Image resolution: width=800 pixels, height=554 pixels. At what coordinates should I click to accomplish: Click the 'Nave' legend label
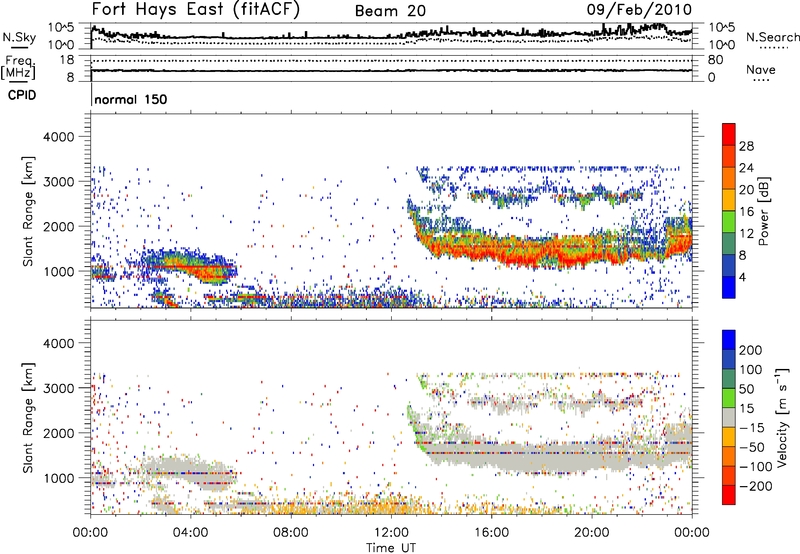coord(761,69)
